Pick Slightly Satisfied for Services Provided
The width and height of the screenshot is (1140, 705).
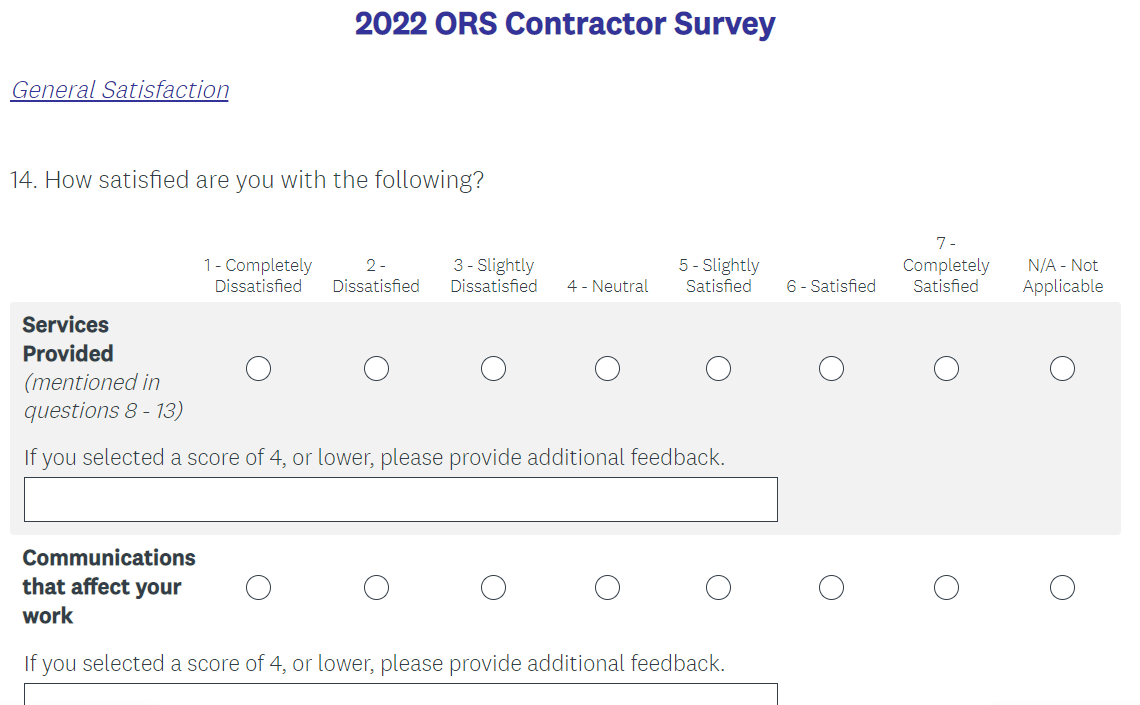click(718, 369)
